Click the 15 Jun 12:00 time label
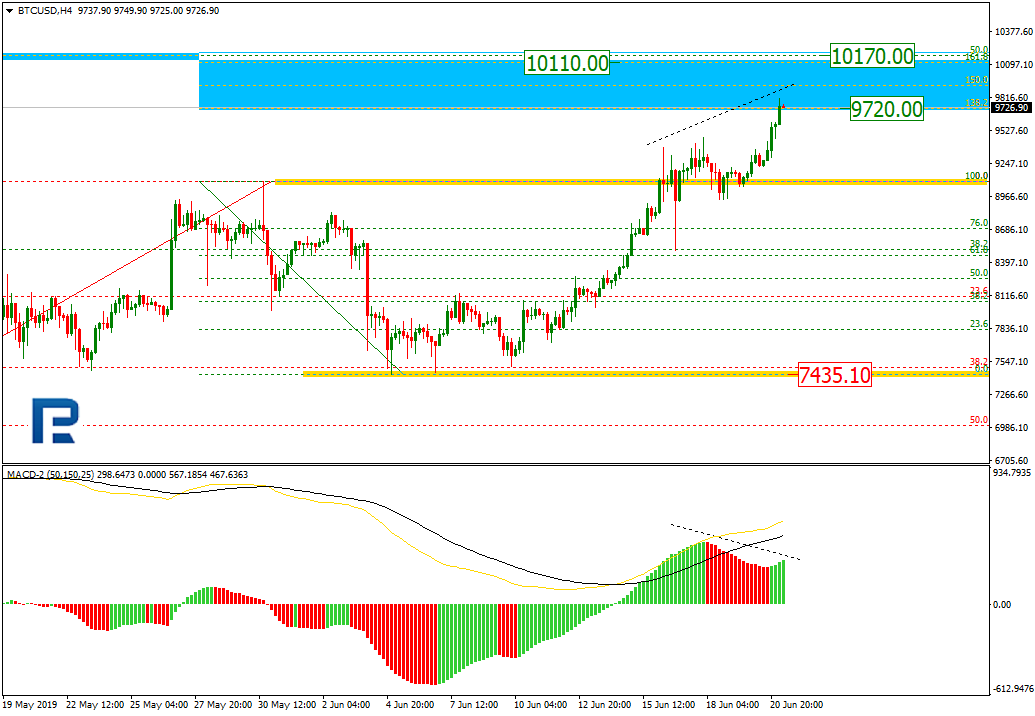 pos(669,705)
